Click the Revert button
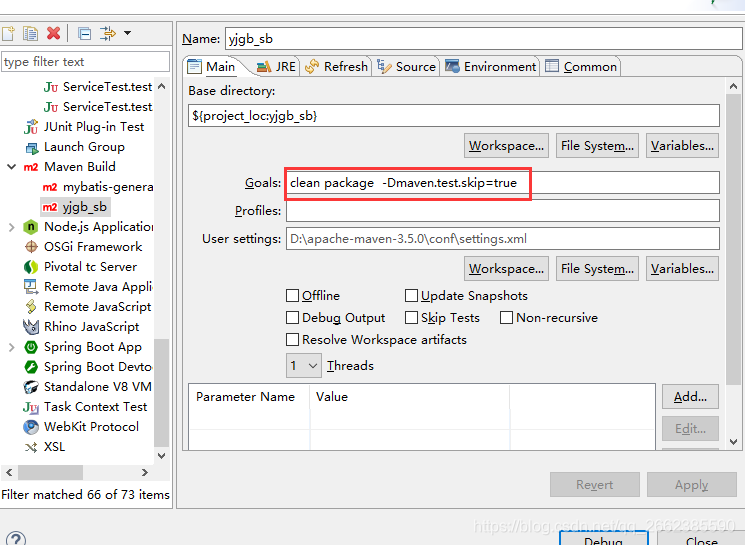 tap(595, 485)
